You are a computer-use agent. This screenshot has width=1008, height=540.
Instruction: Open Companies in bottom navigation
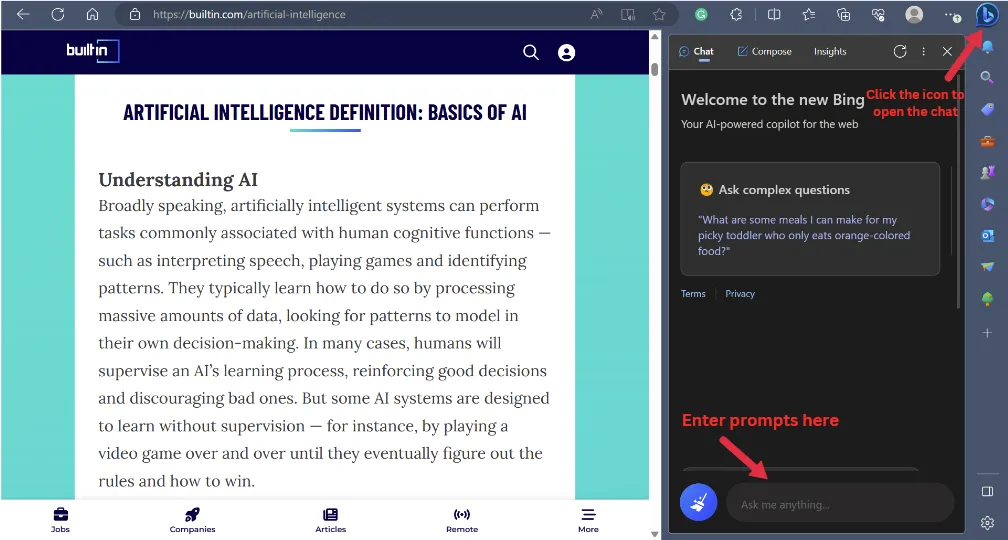tap(192, 520)
